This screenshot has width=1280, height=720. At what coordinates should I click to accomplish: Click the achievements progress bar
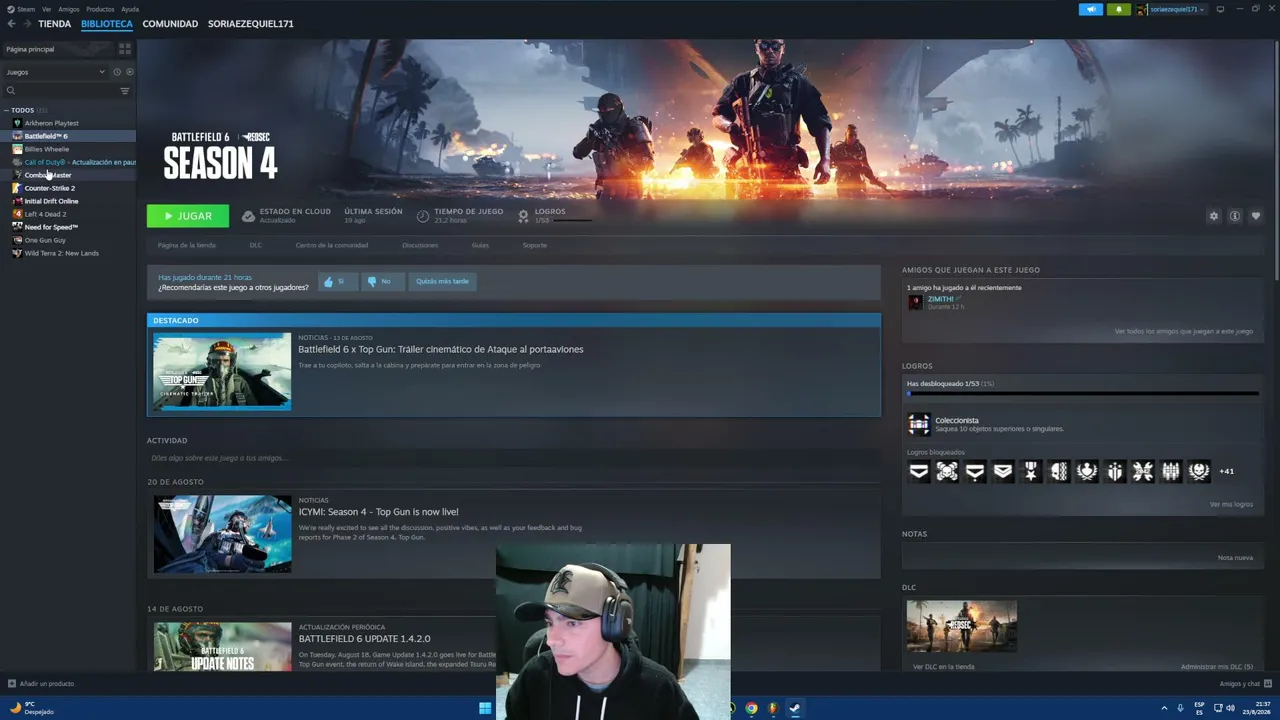pyautogui.click(x=1083, y=394)
